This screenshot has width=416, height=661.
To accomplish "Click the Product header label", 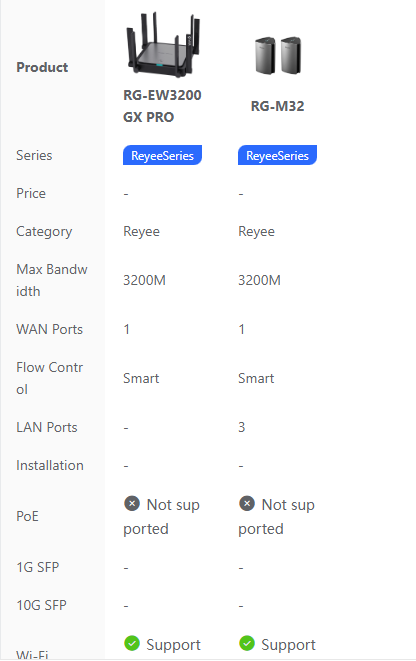I will click(x=42, y=67).
